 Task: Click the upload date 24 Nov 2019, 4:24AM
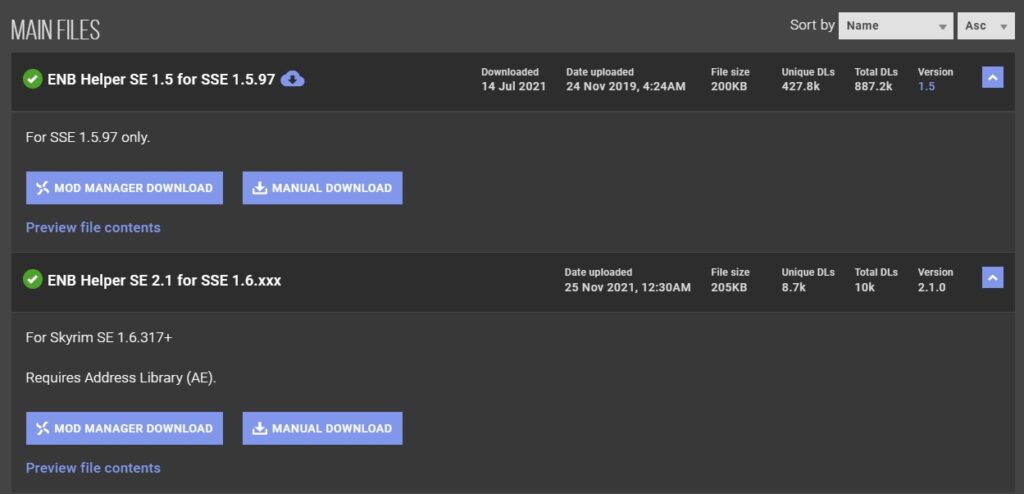tap(626, 86)
